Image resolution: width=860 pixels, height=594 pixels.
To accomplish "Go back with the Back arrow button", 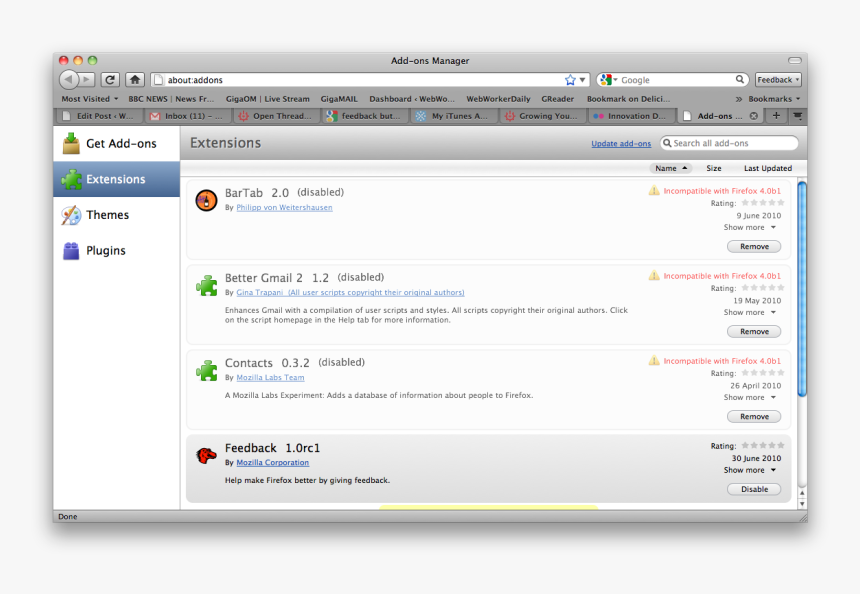I will click(x=69, y=80).
